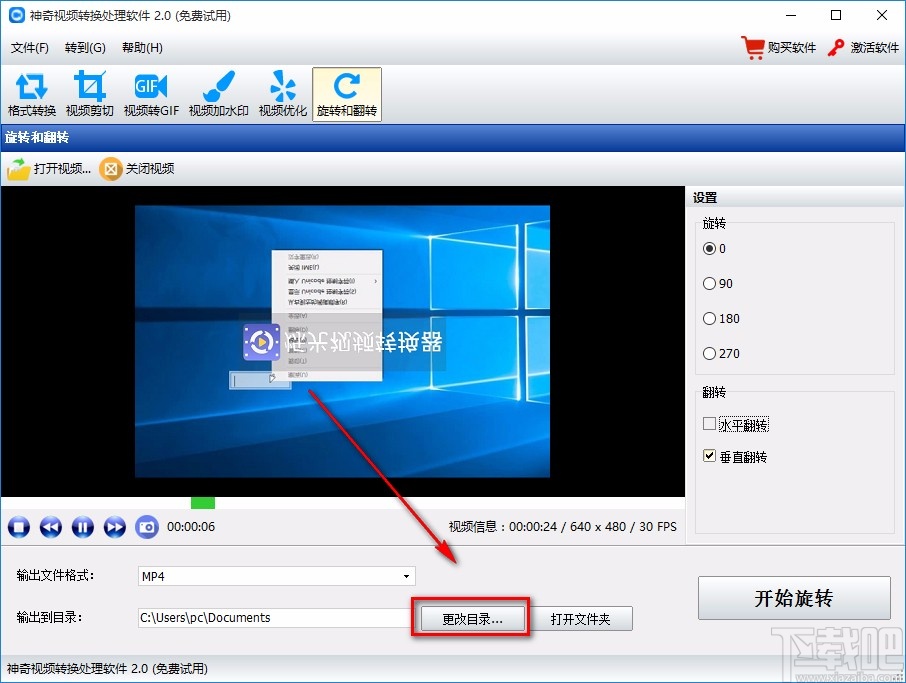Click the 开始旋转 button

pos(794,598)
